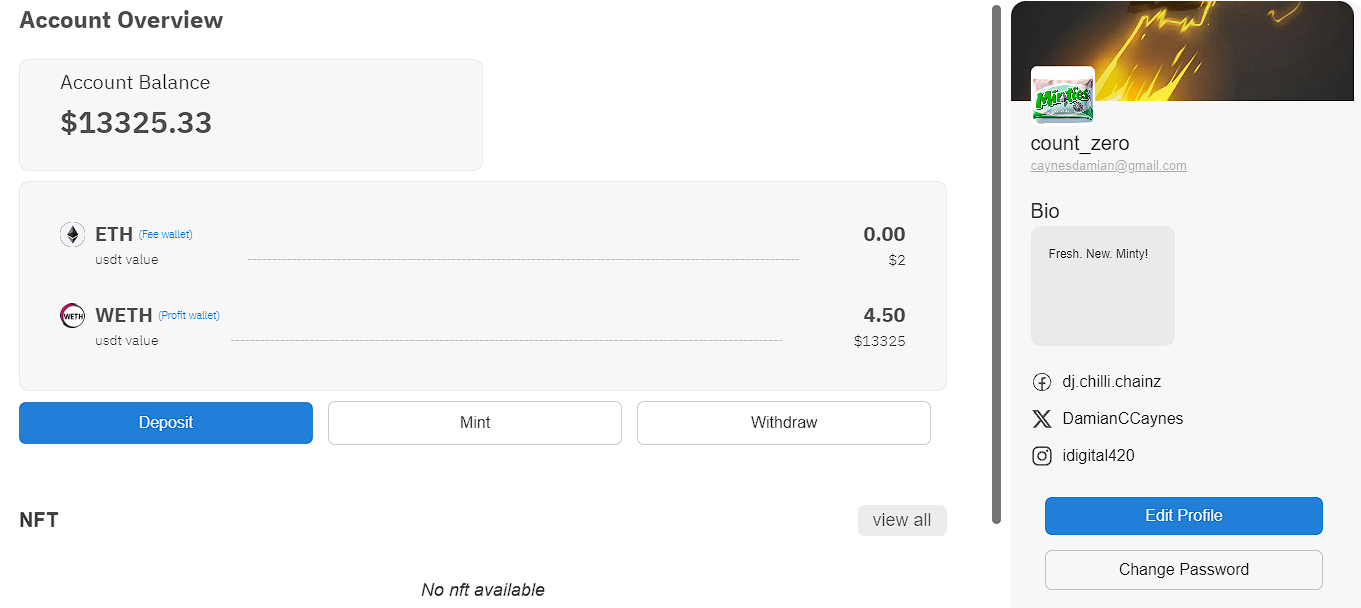Click the NFT view all button
Image resolution: width=1361 pixels, height=608 pixels.
coord(902,520)
